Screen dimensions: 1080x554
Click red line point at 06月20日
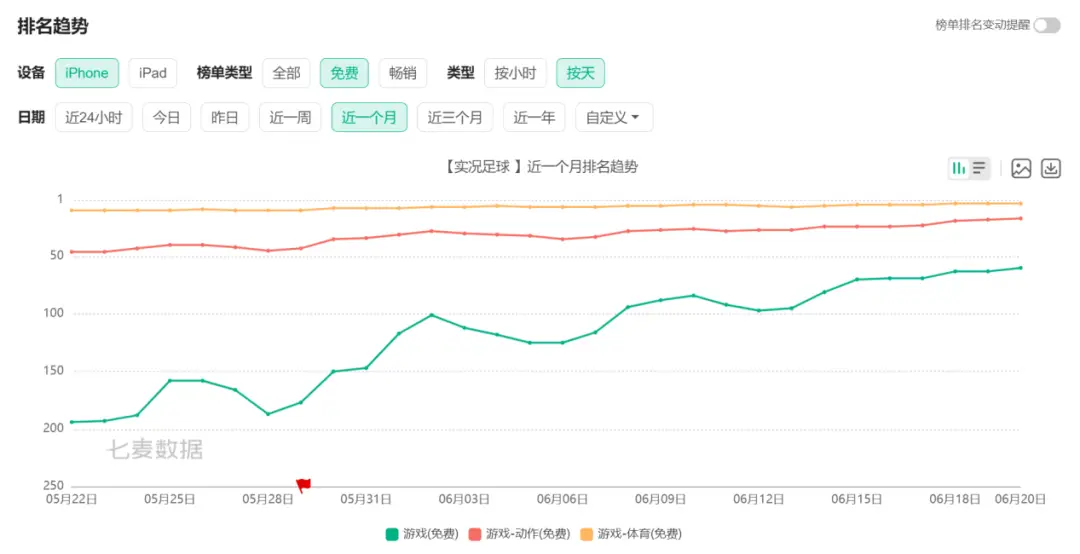point(1020,218)
